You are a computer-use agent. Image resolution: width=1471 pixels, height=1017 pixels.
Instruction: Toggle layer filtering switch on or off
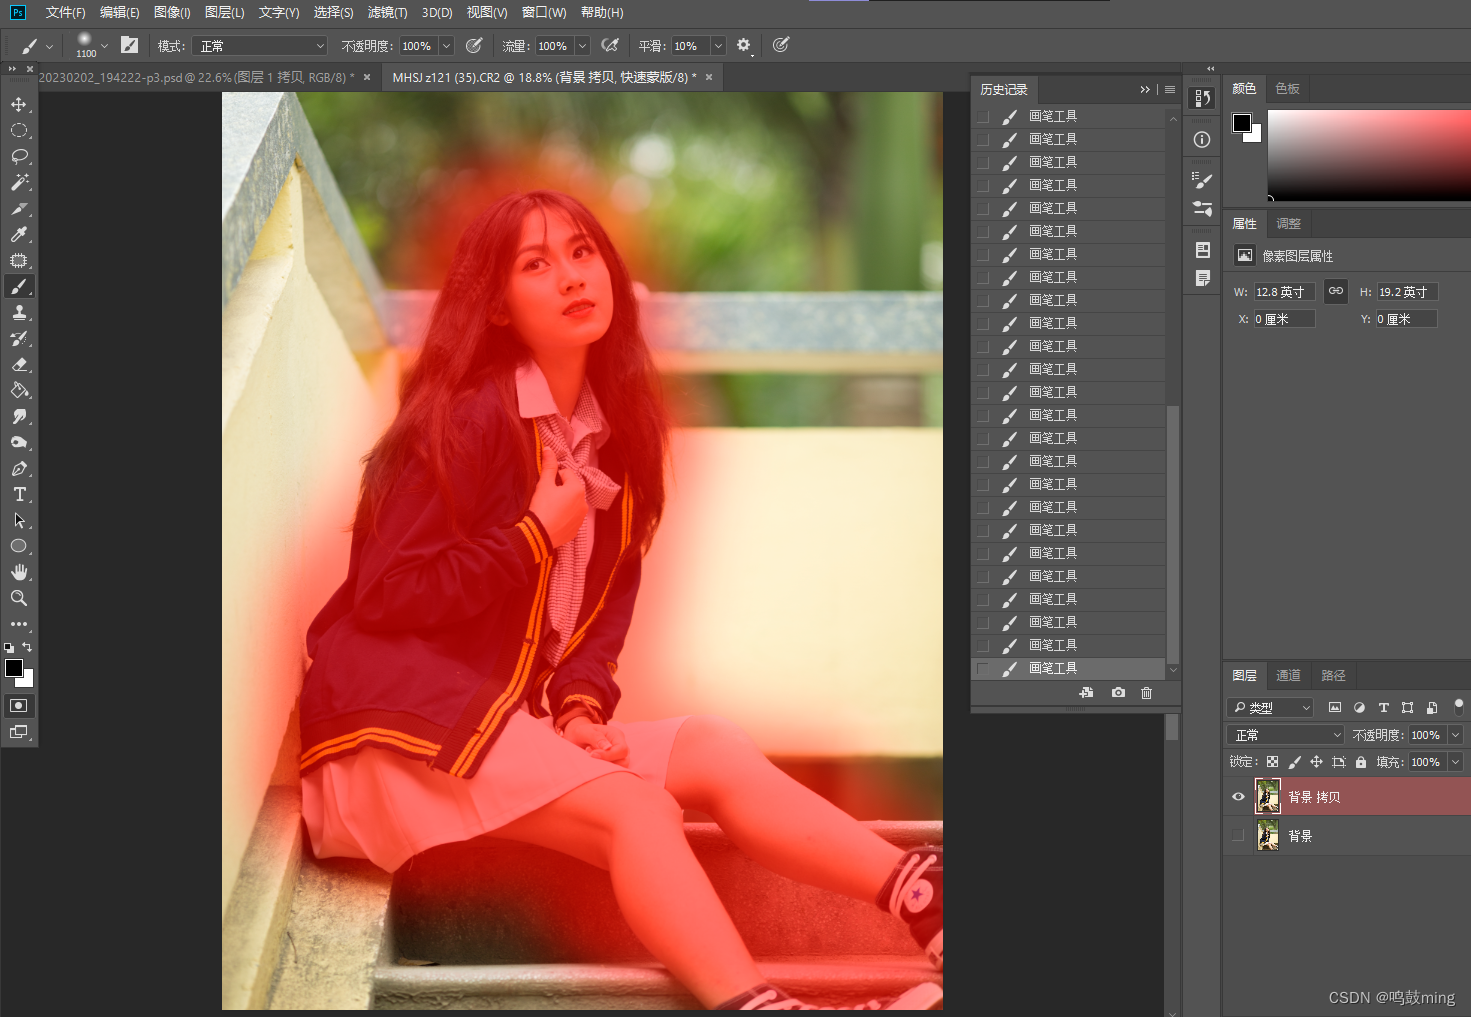tap(1458, 706)
